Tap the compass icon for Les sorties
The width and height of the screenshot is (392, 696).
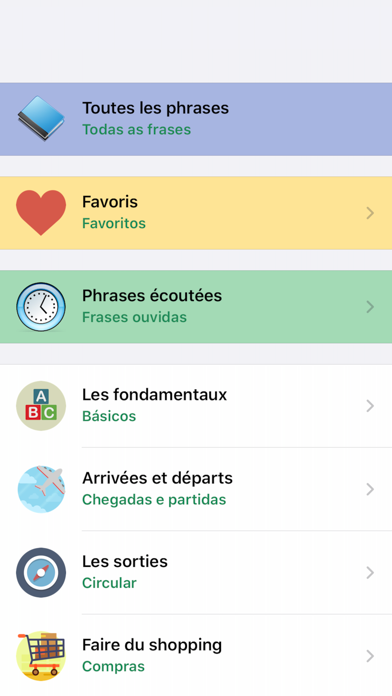pyautogui.click(x=41, y=573)
